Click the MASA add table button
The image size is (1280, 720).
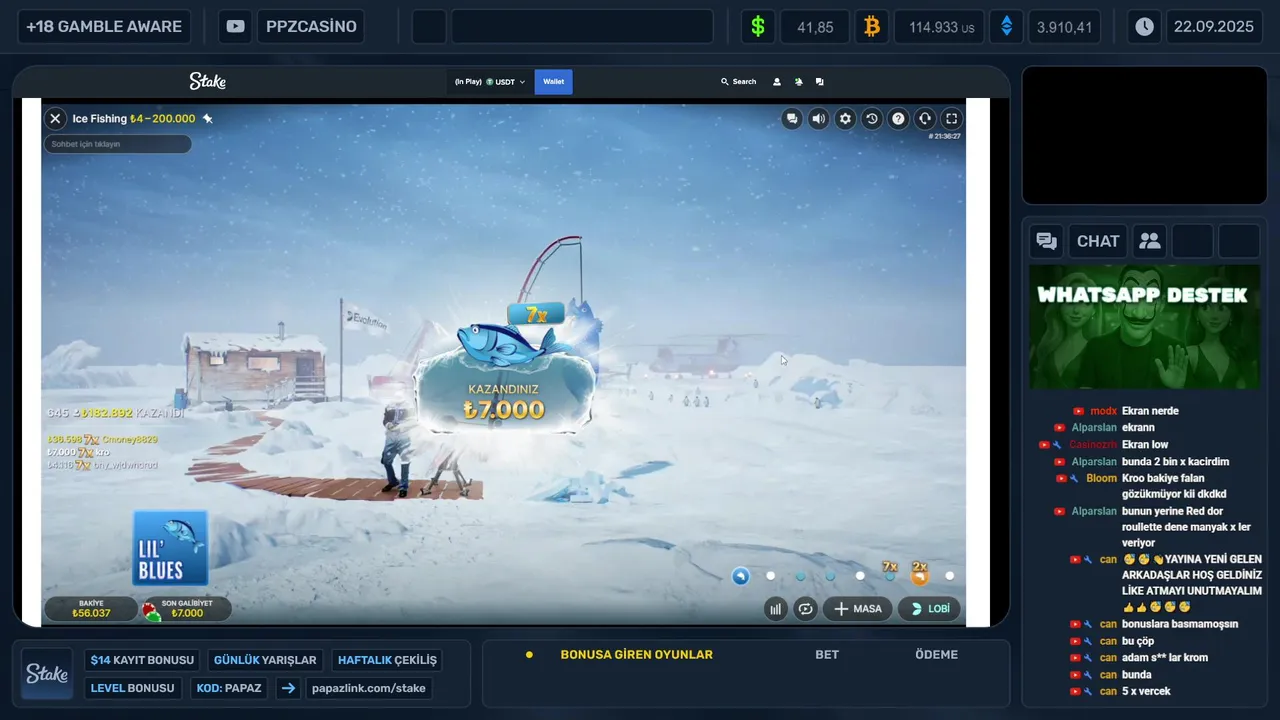858,609
